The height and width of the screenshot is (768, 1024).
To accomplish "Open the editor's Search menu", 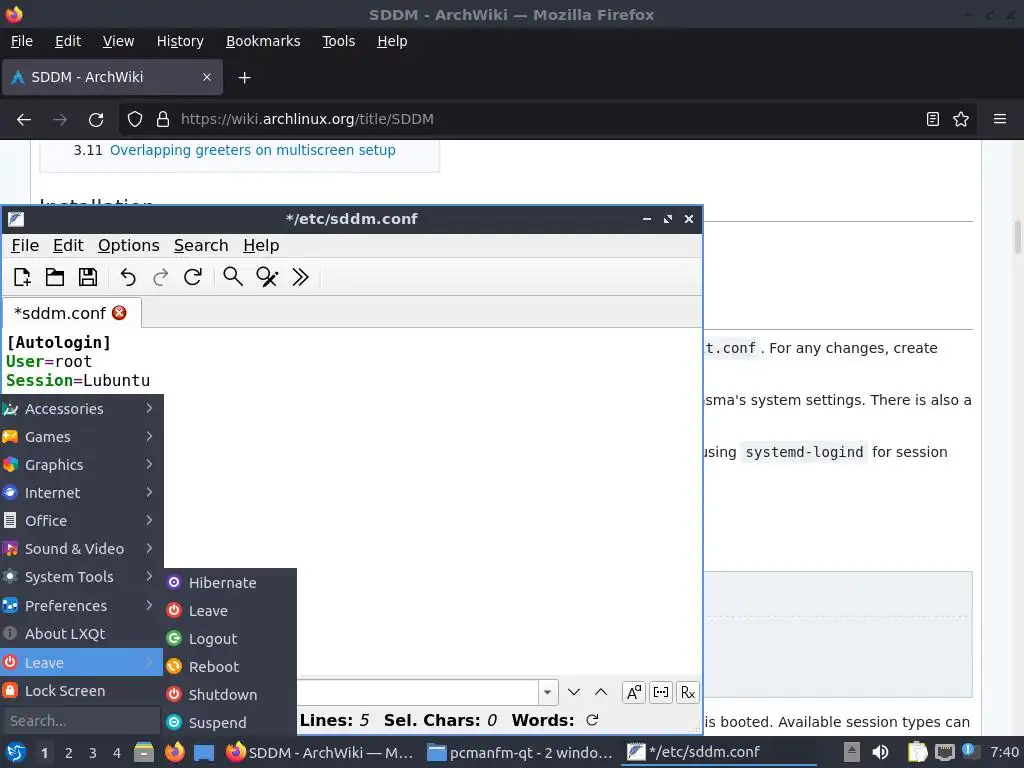I will [x=201, y=246].
